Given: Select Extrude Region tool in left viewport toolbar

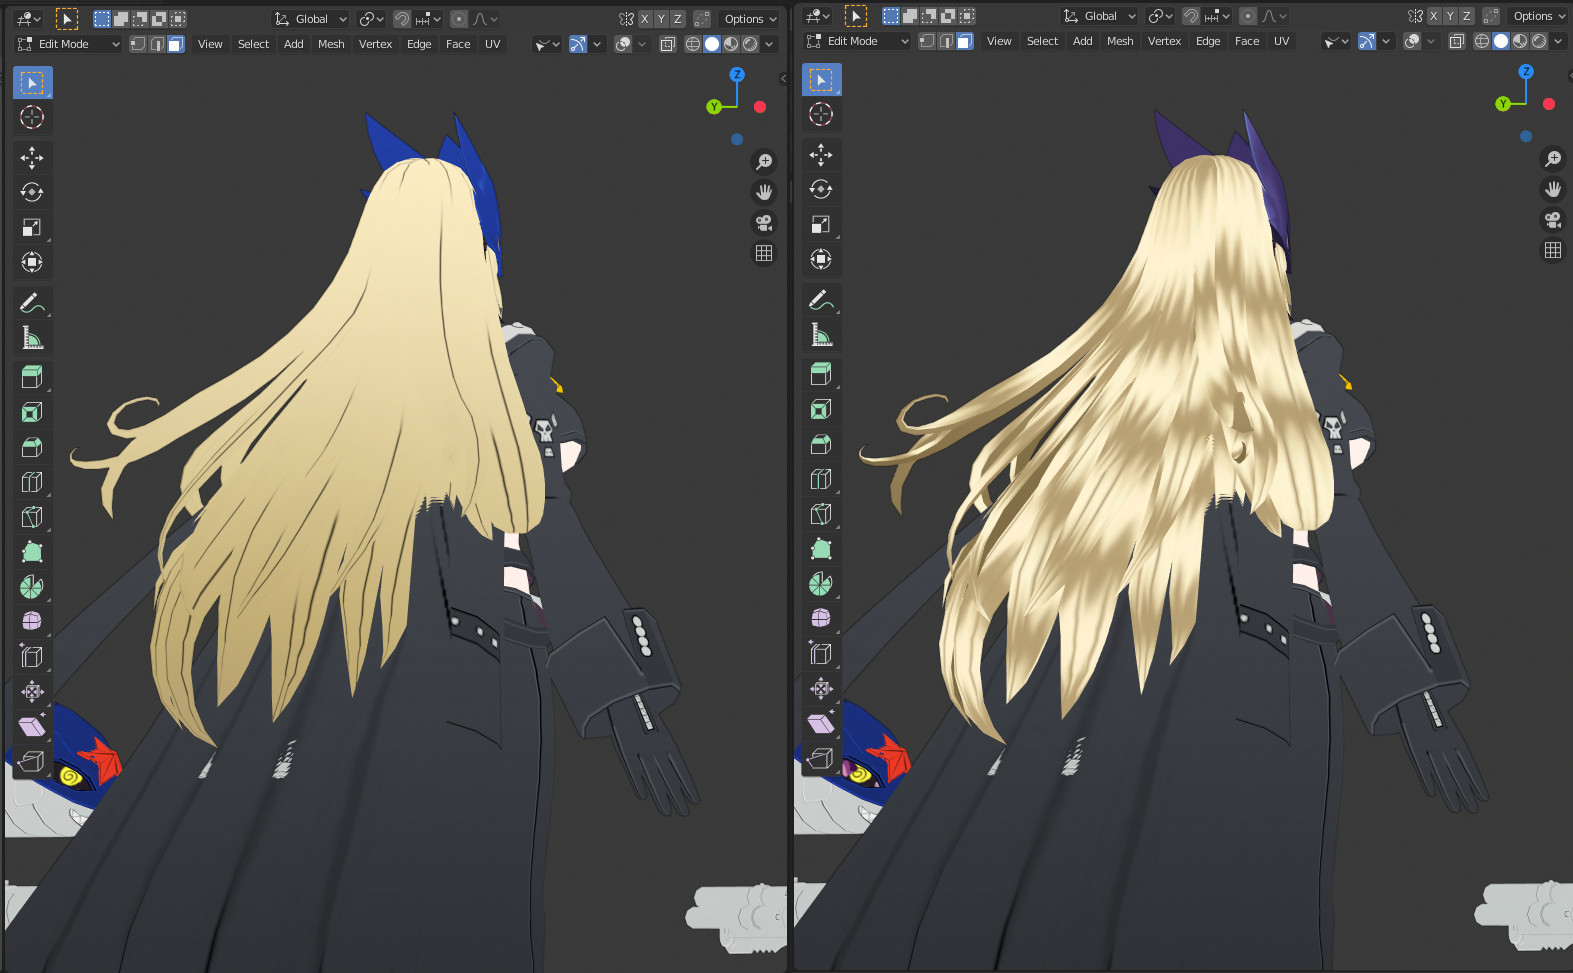Looking at the screenshot, I should pos(32,377).
